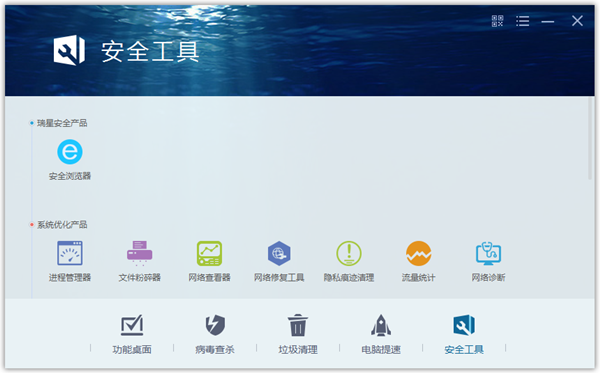Screen dimensions: 600x373
Task: Click the 安全工具 wrench logo in header
Action: [x=69, y=50]
